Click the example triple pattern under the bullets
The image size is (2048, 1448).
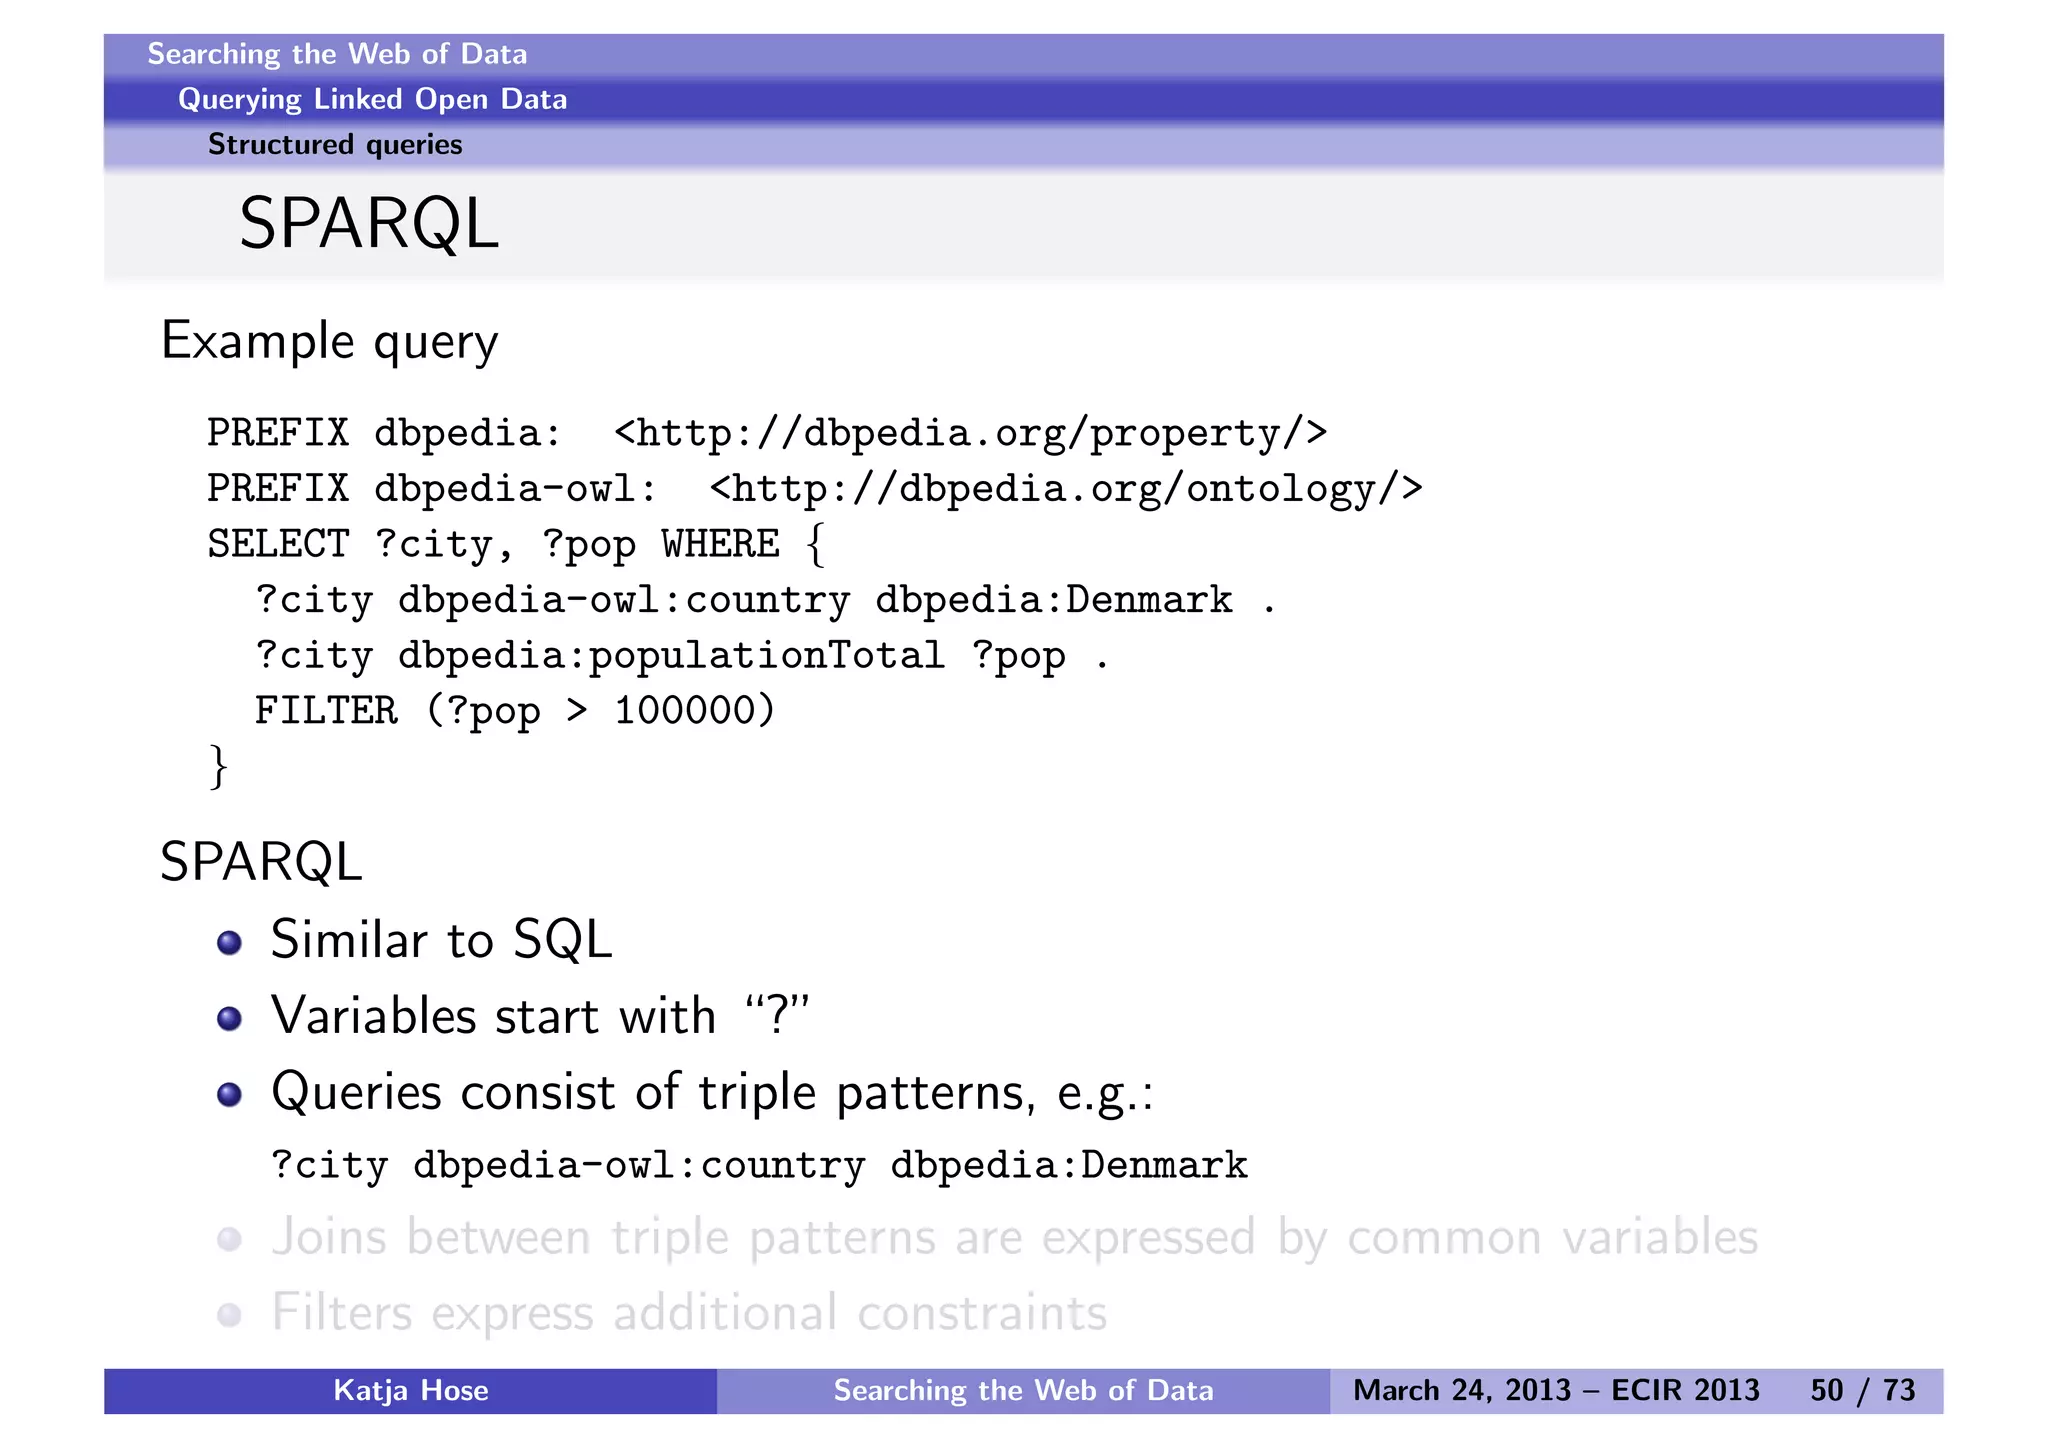[x=759, y=1166]
